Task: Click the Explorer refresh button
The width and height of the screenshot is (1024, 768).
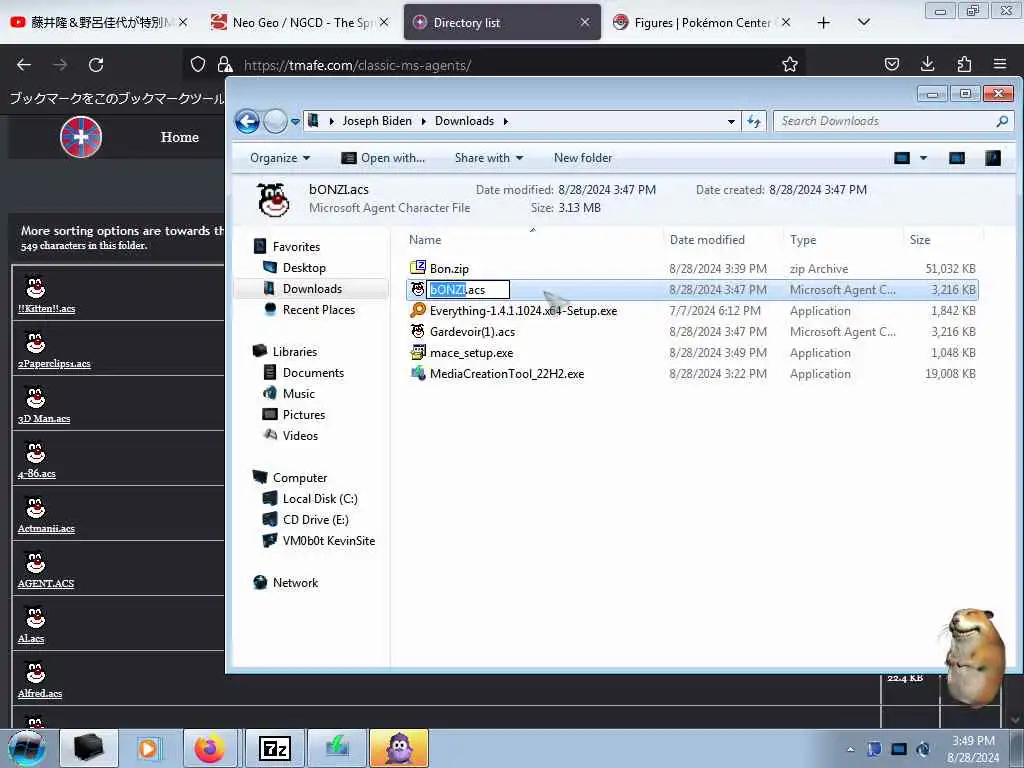Action: click(x=754, y=121)
